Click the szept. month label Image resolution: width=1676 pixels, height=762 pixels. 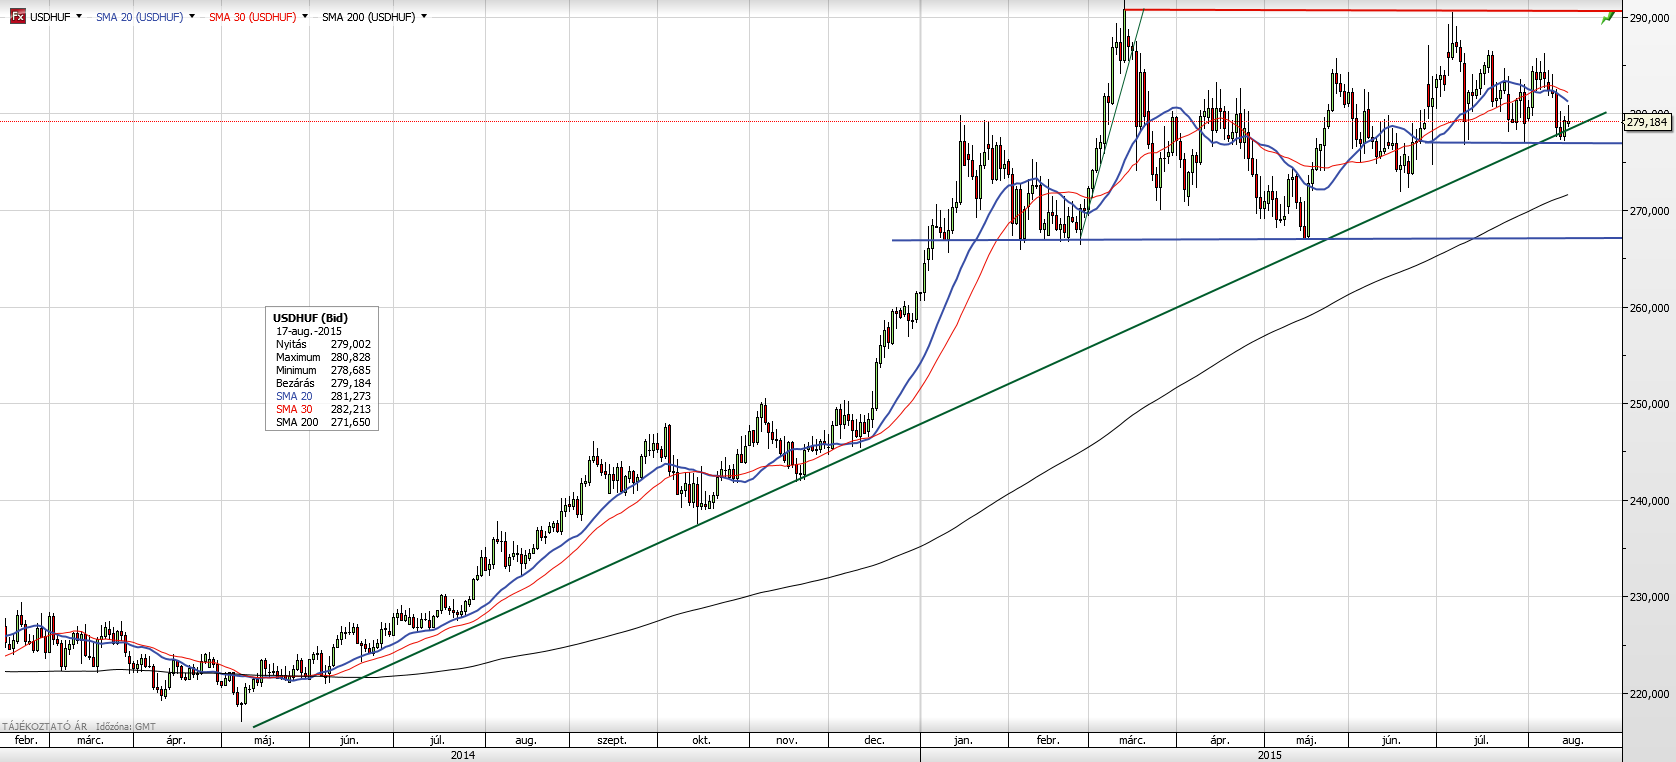coord(612,740)
